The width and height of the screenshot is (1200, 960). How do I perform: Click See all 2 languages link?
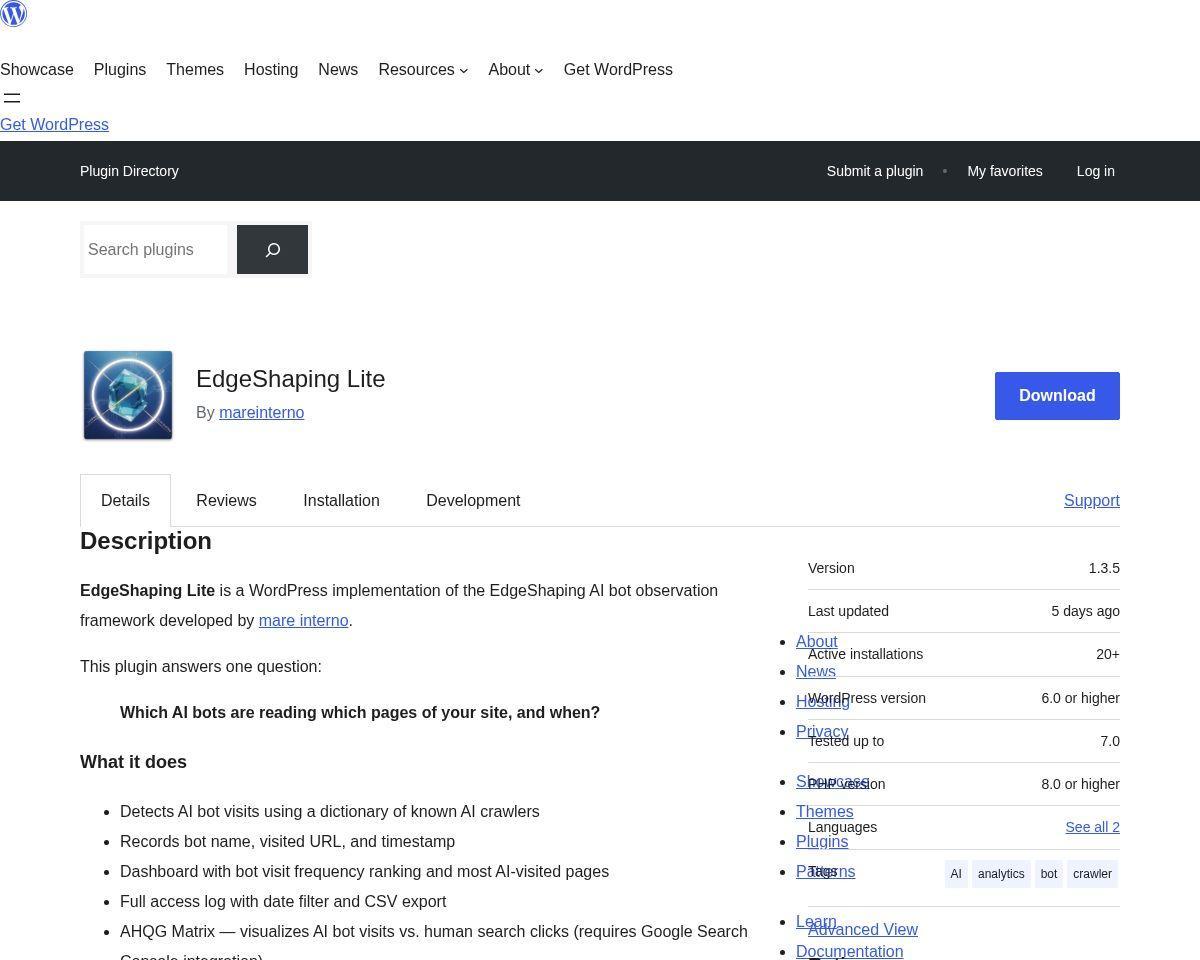[1093, 827]
